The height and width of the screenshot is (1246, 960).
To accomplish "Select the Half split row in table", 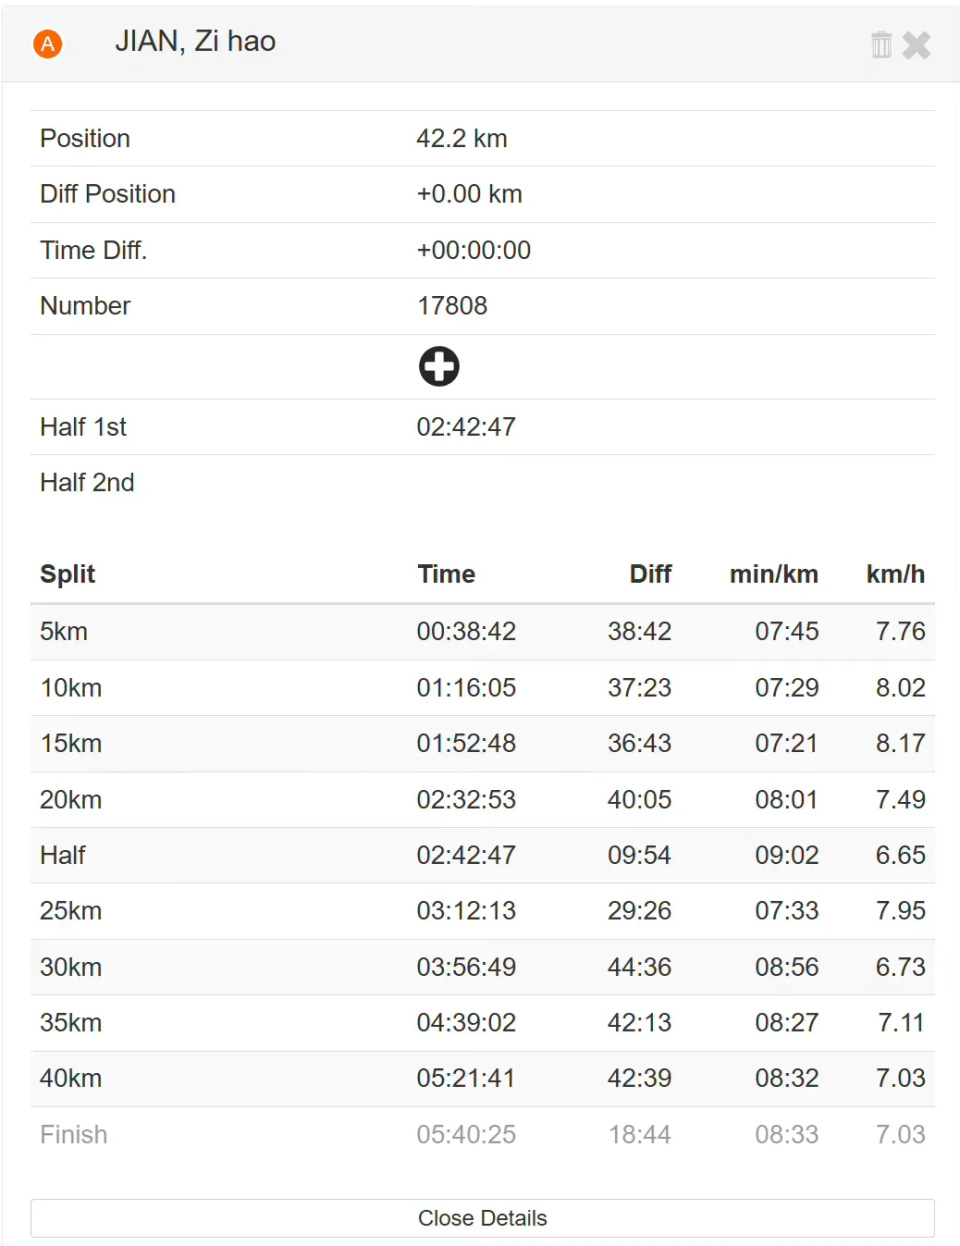I will pyautogui.click(x=482, y=855).
